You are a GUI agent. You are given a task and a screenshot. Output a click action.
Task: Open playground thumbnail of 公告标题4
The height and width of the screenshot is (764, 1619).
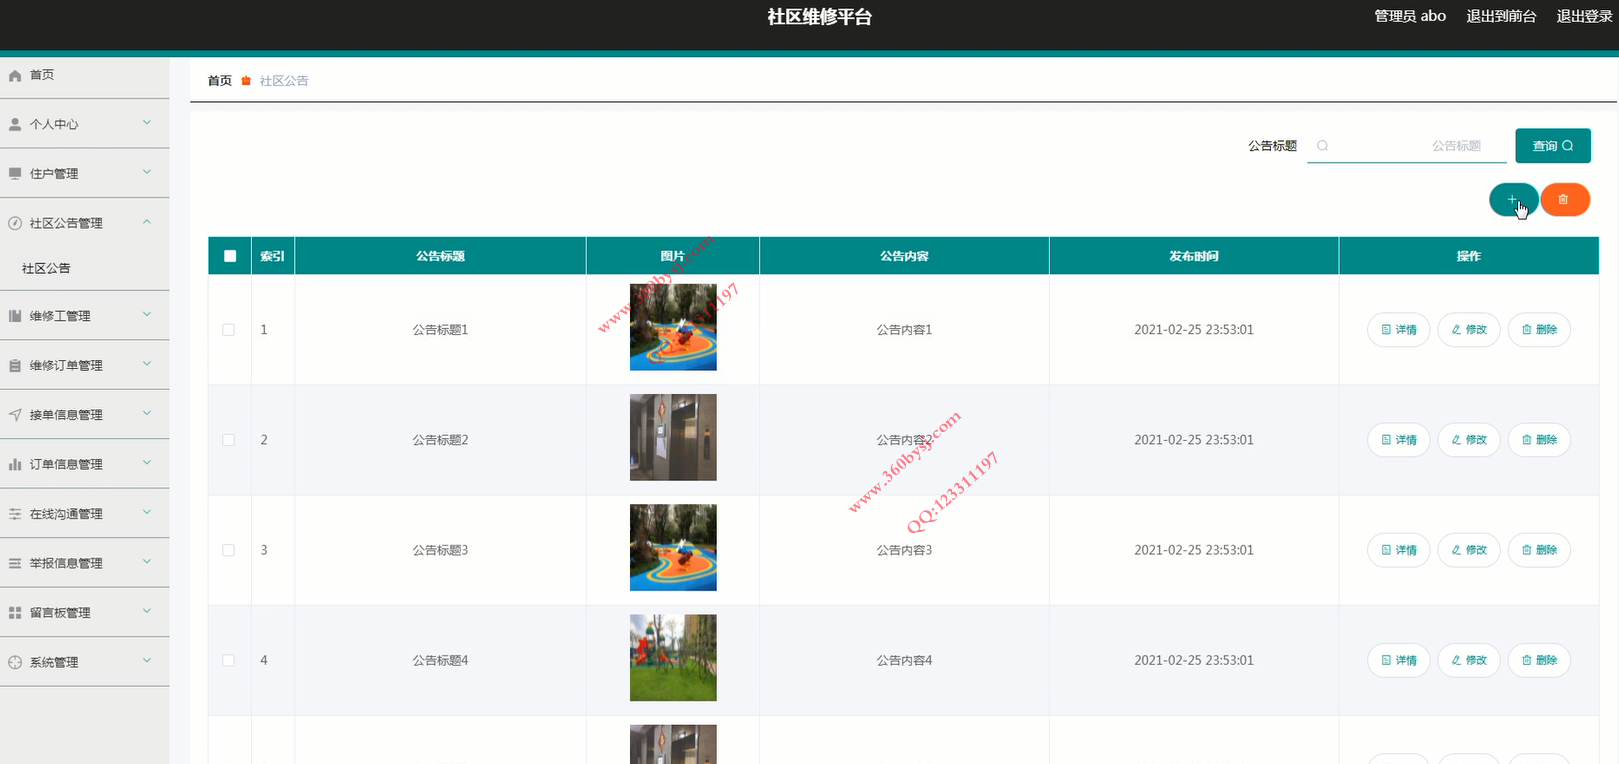[673, 658]
